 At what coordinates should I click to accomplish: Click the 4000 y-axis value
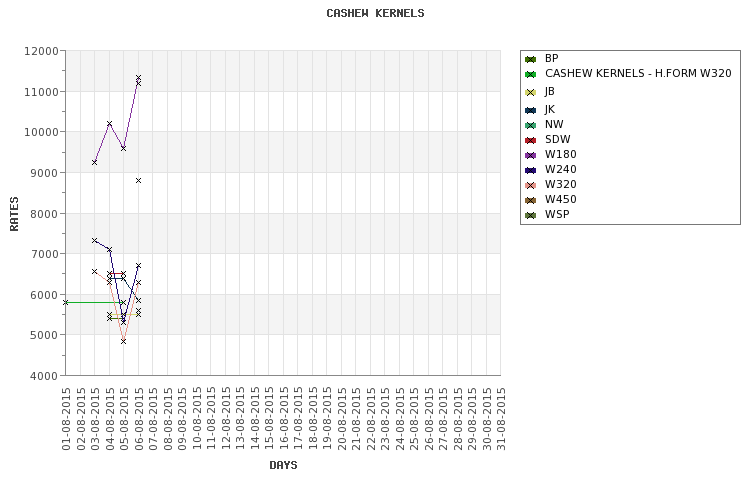click(x=44, y=376)
